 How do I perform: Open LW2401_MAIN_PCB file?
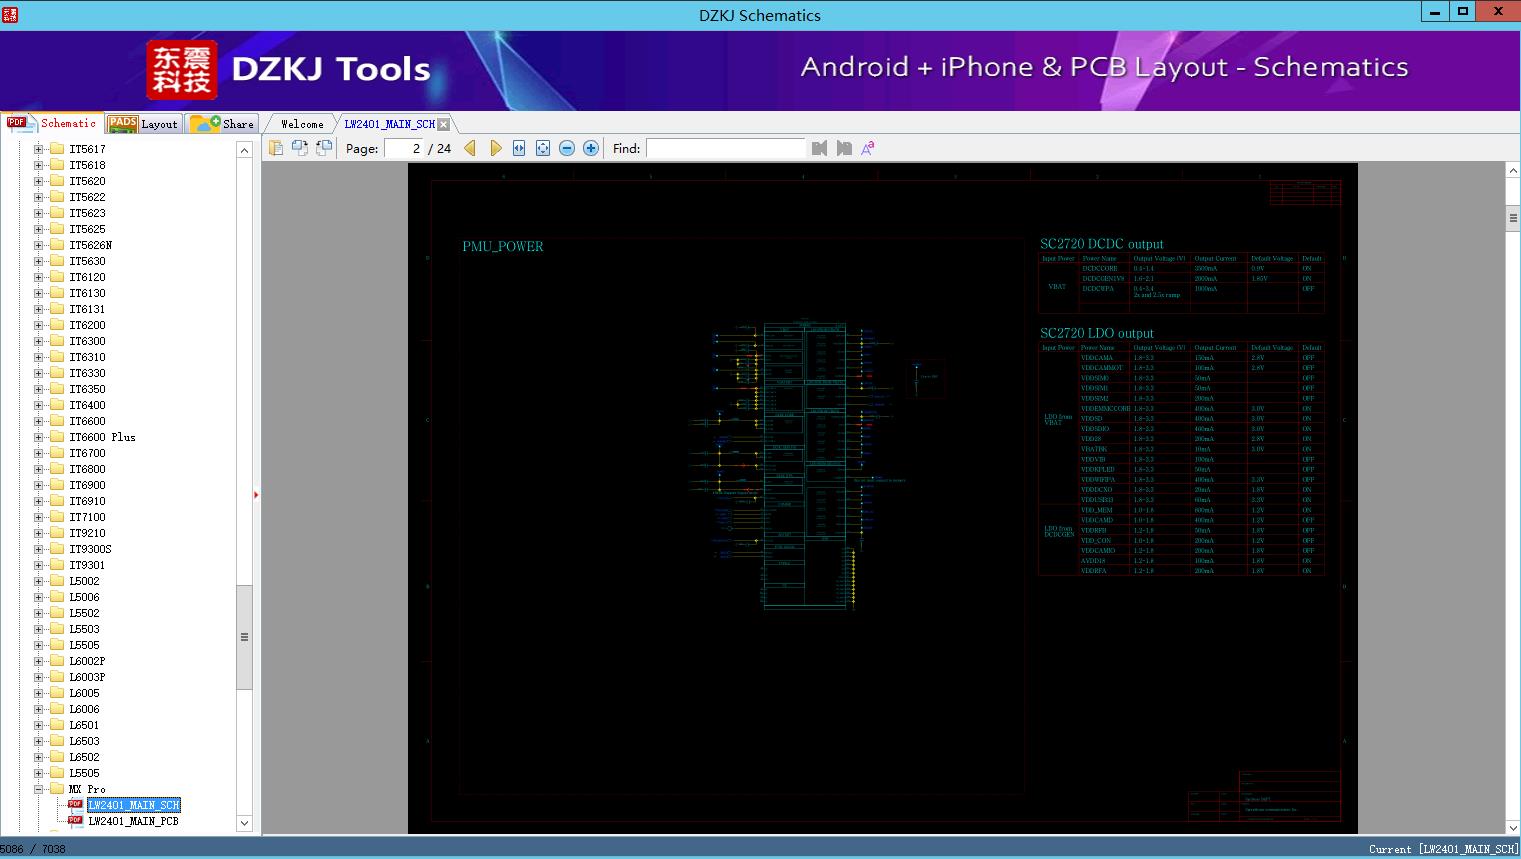click(x=133, y=821)
